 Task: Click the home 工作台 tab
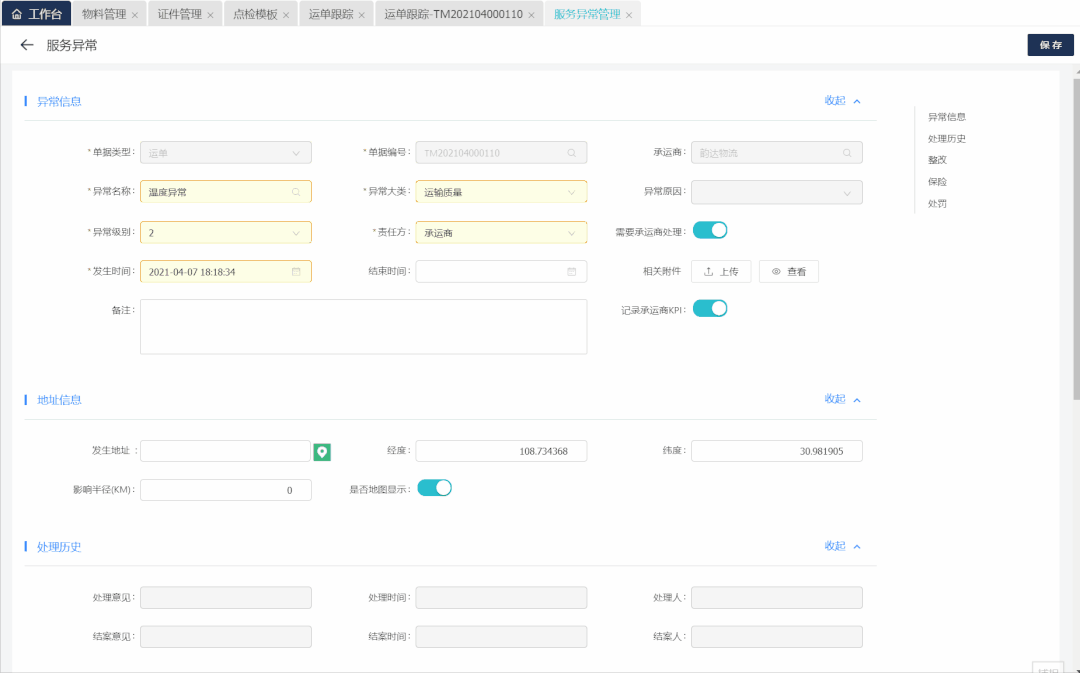tap(36, 15)
